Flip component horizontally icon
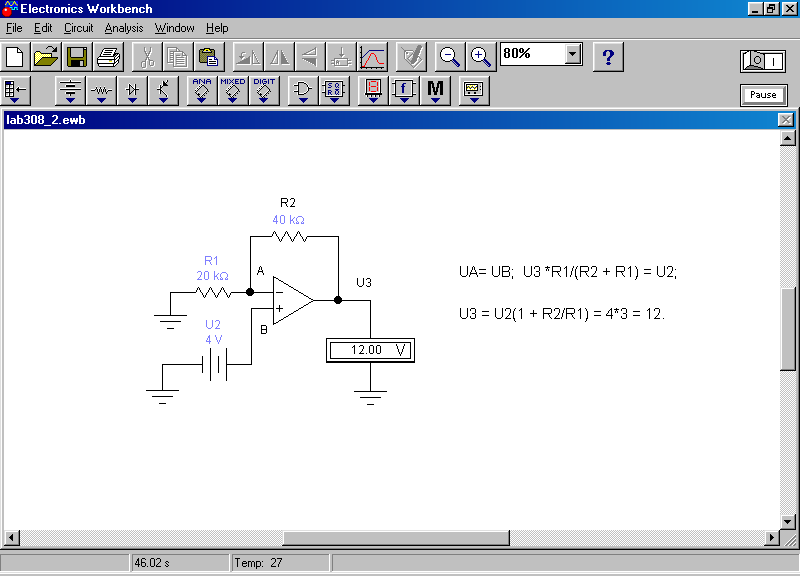This screenshot has height=576, width=800. (x=279, y=57)
